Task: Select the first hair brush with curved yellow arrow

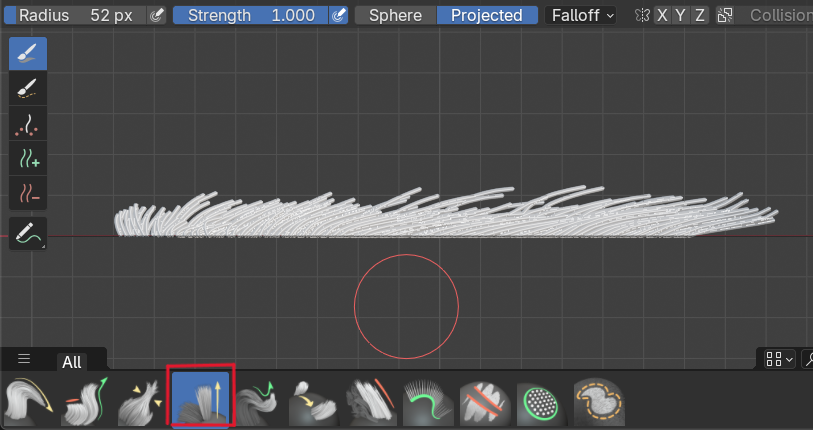Action: (30, 401)
